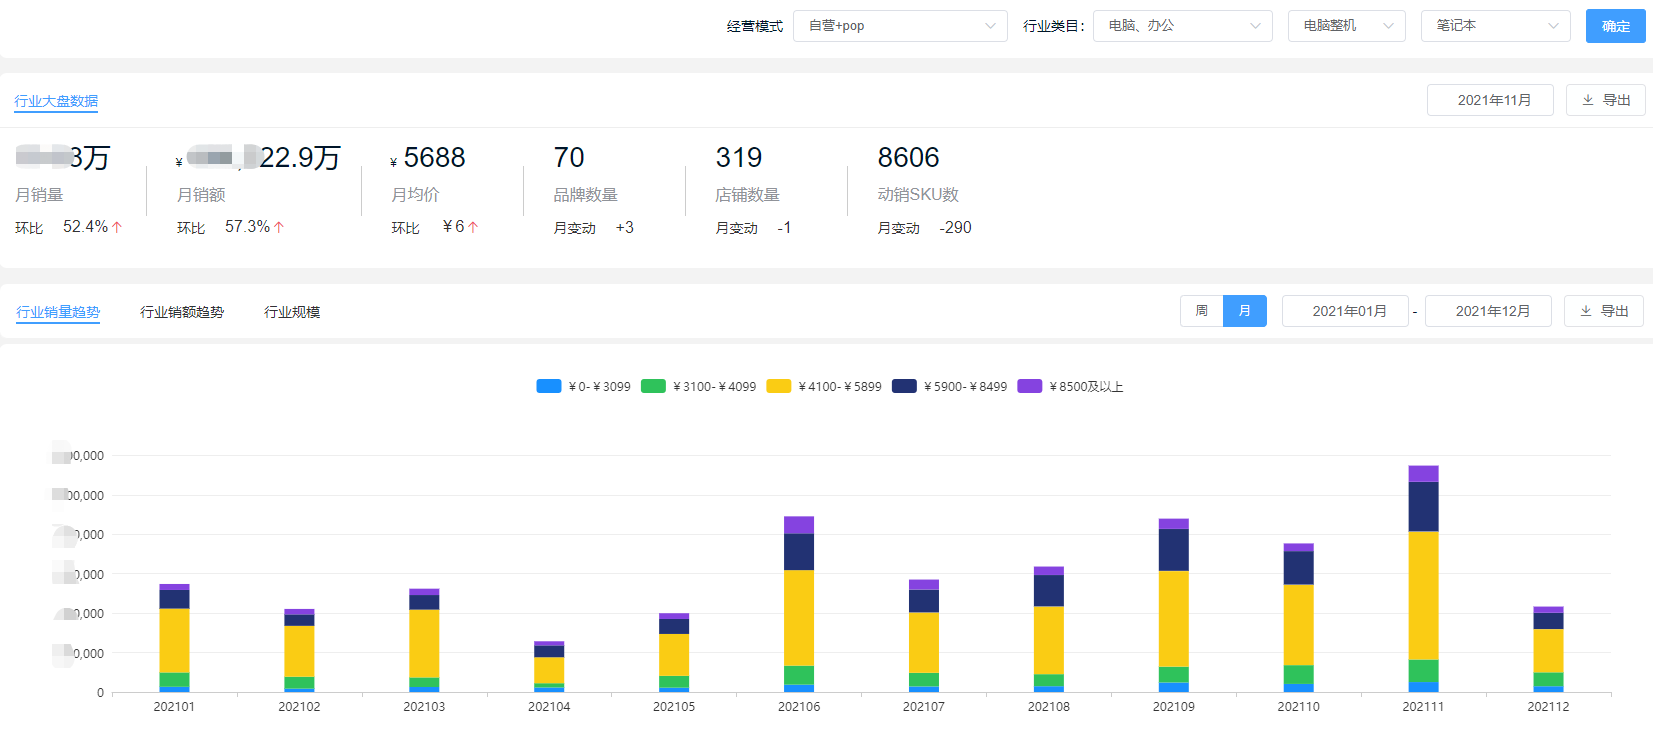Switch to the 行业规模 tab
This screenshot has height=739, width=1653.
tap(292, 312)
